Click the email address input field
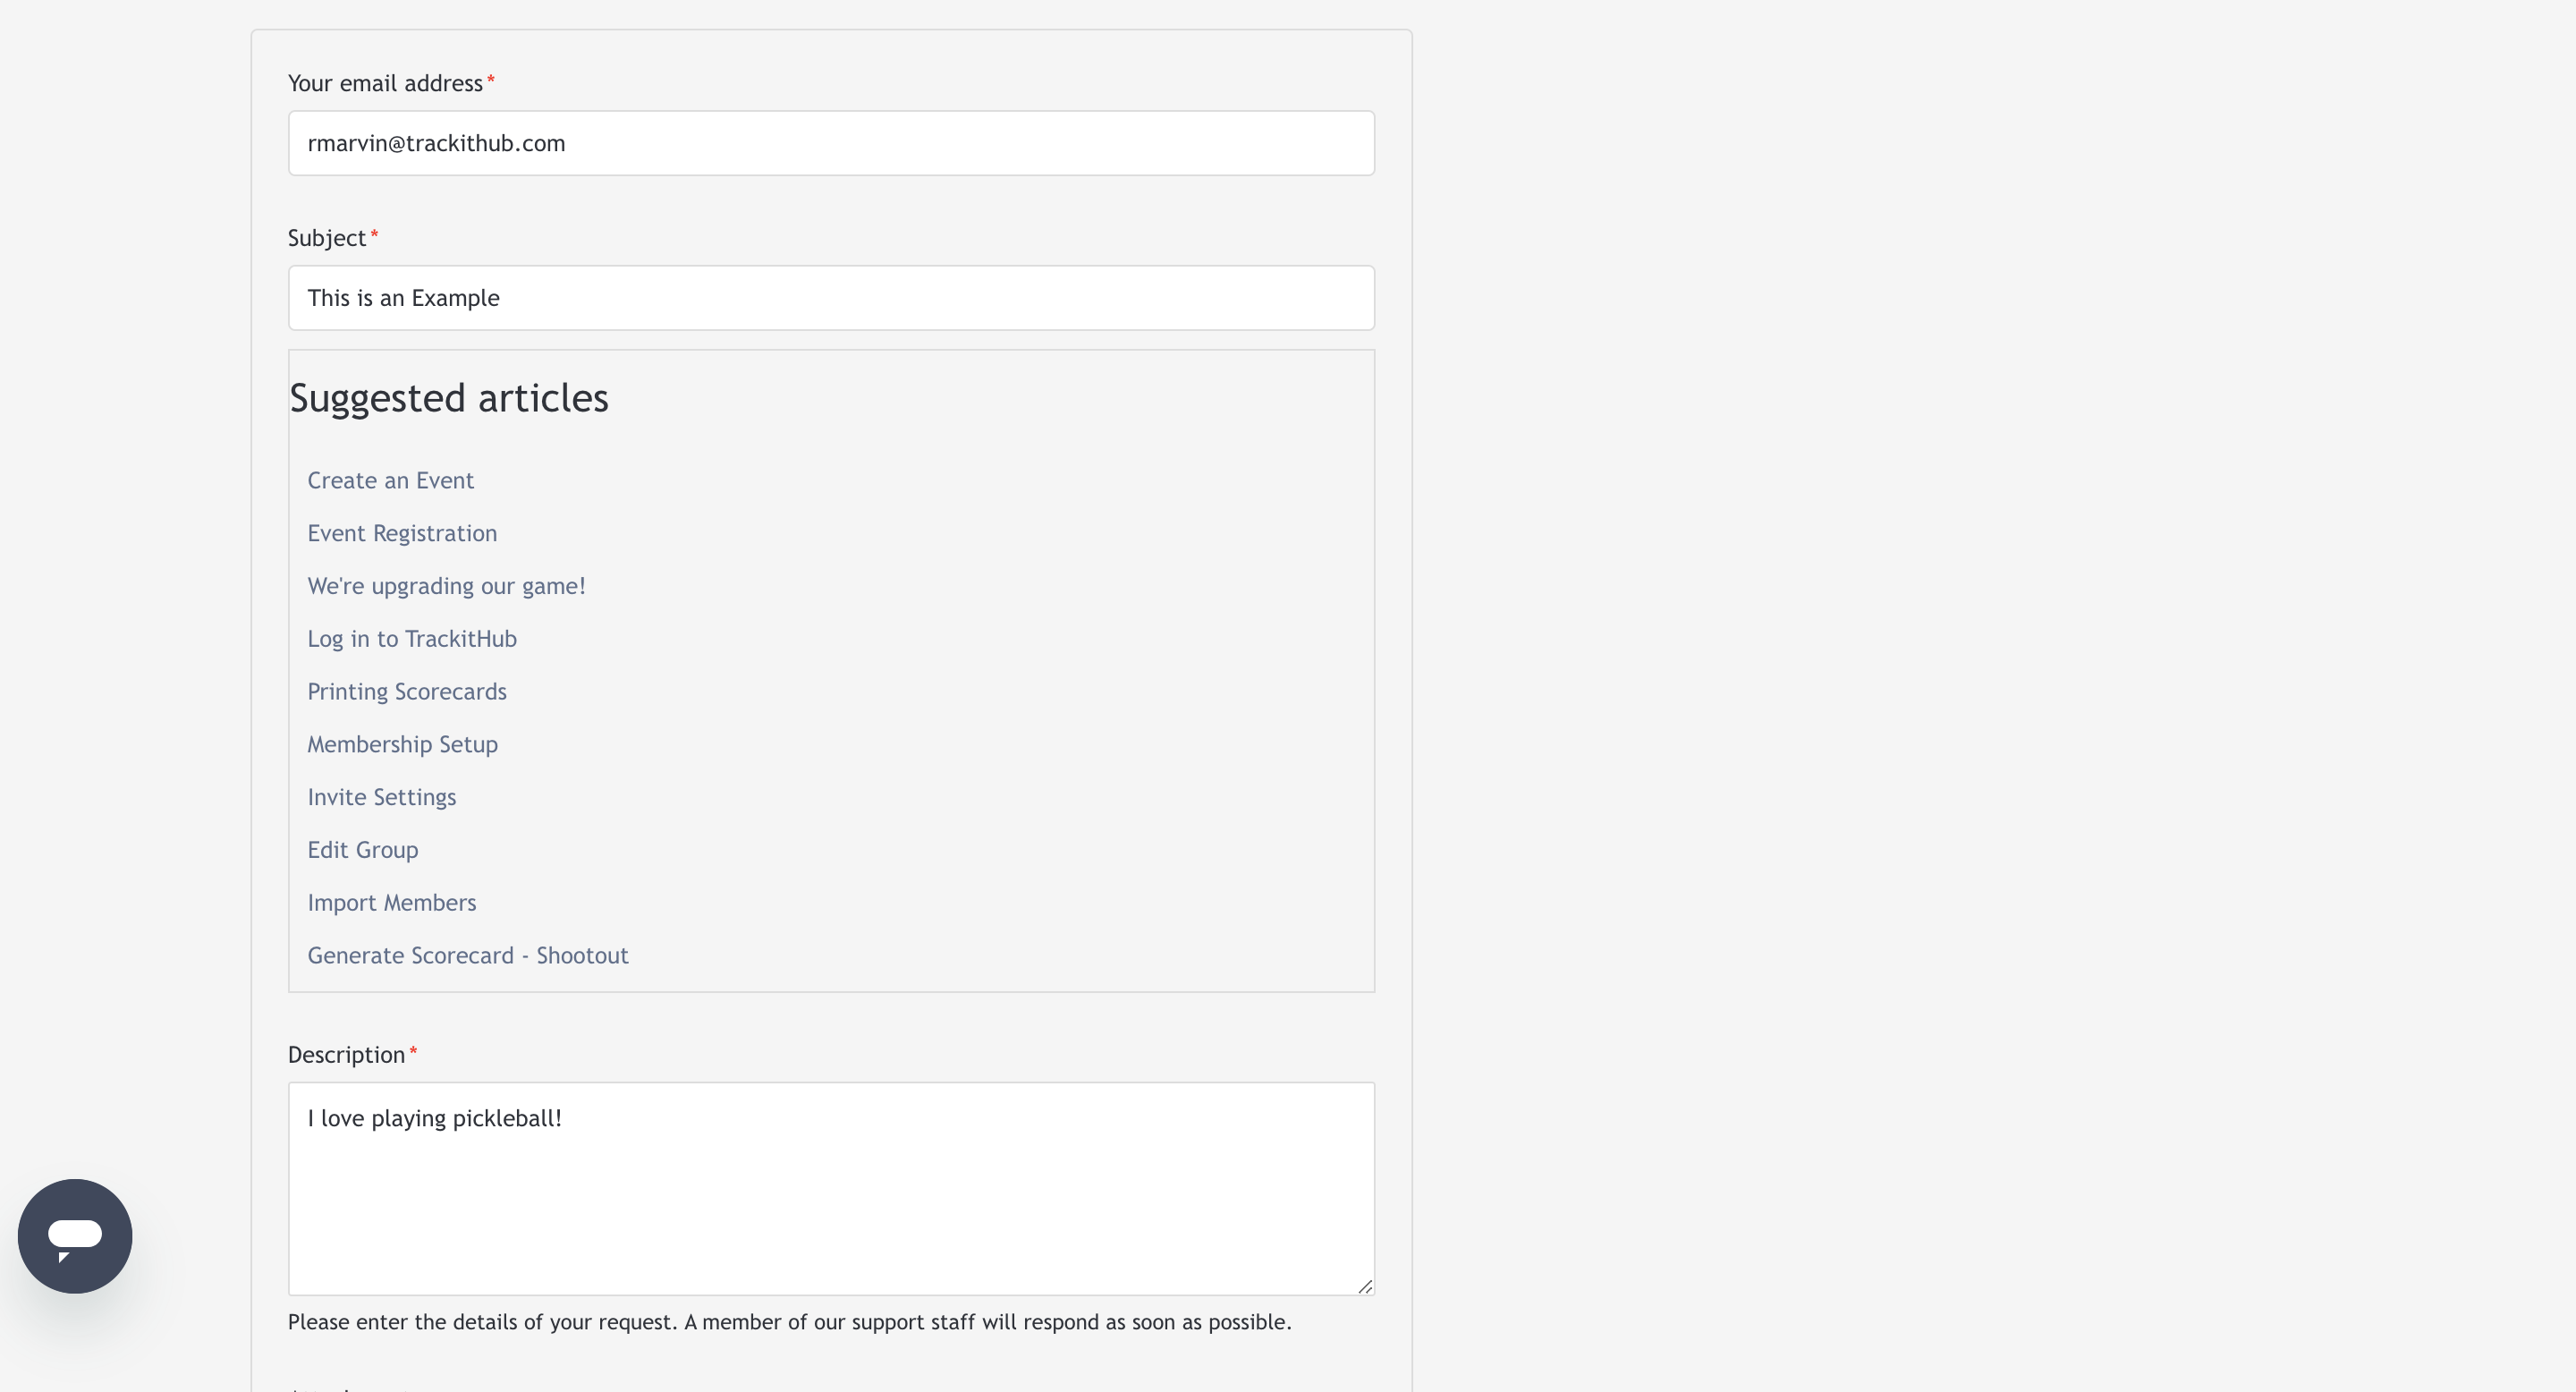This screenshot has width=2576, height=1392. 831,143
